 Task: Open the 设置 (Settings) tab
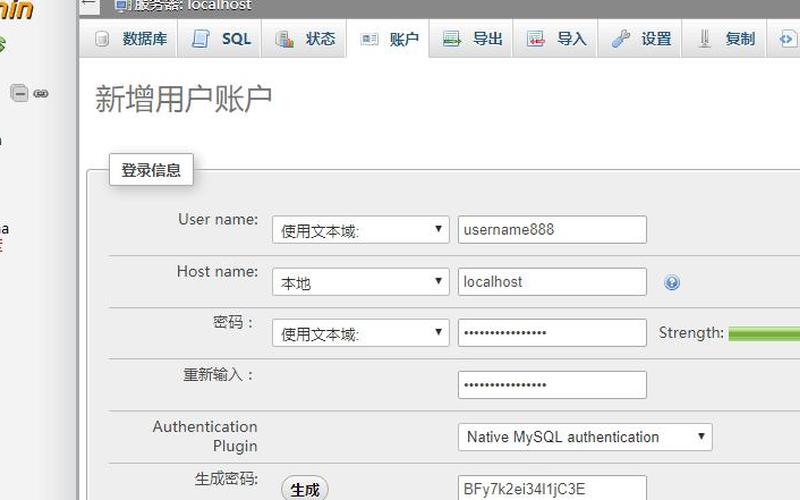pyautogui.click(x=640, y=39)
